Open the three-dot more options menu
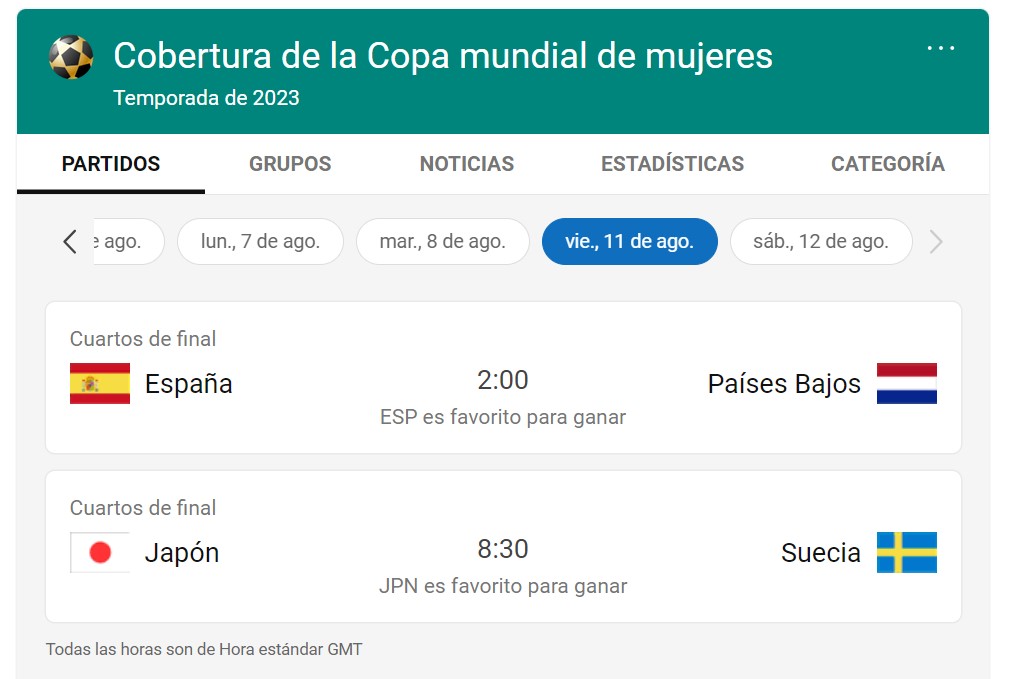This screenshot has width=1024, height=679. point(940,48)
